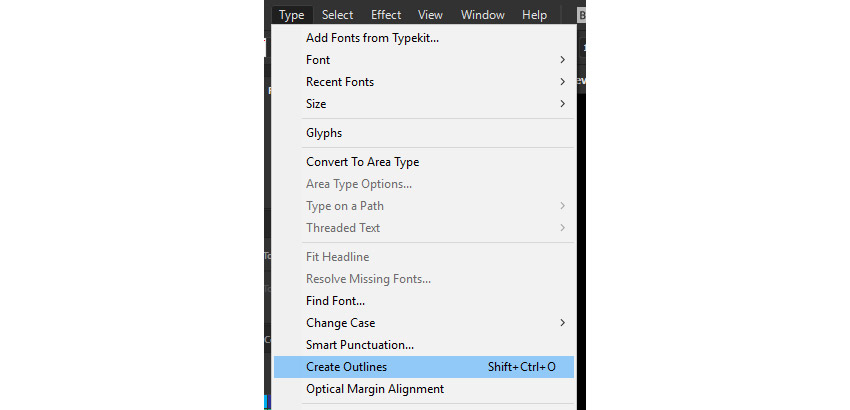Expand the Font submenu
850x410 pixels.
point(318,60)
